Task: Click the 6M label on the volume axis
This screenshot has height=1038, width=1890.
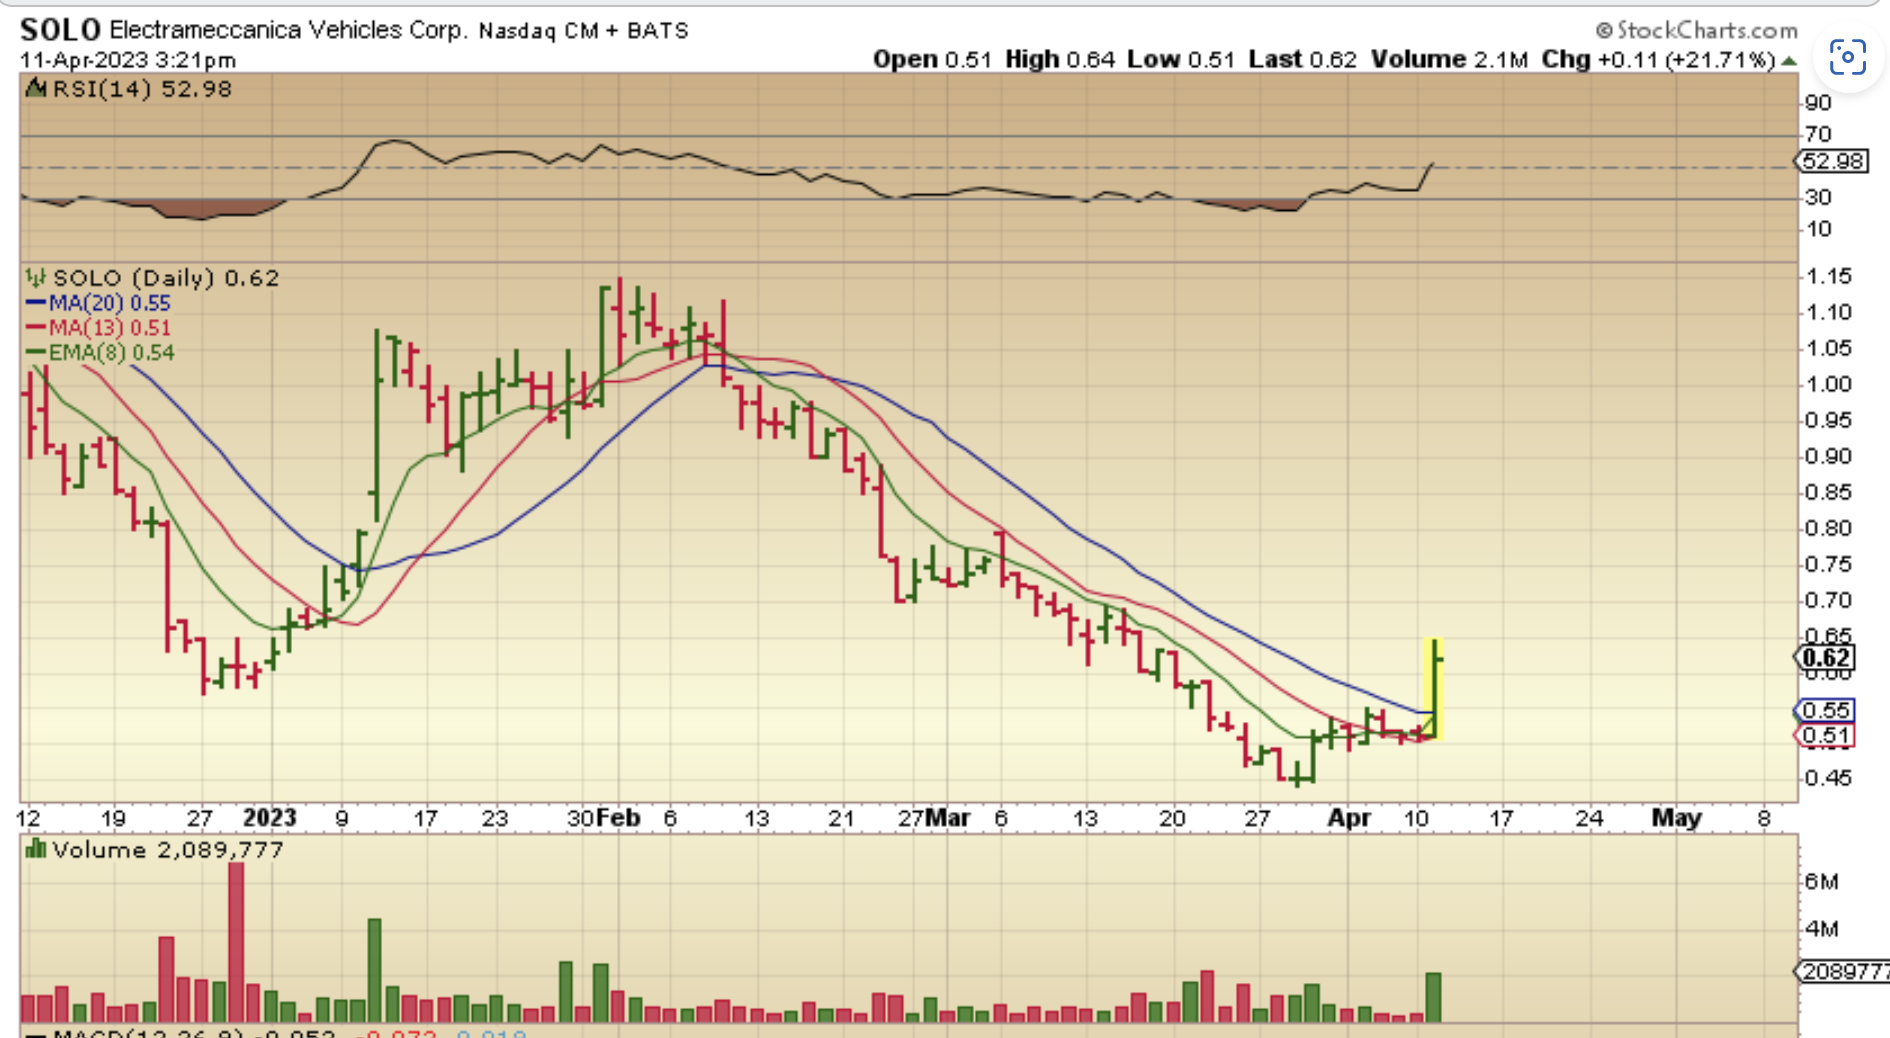Action: (1822, 882)
